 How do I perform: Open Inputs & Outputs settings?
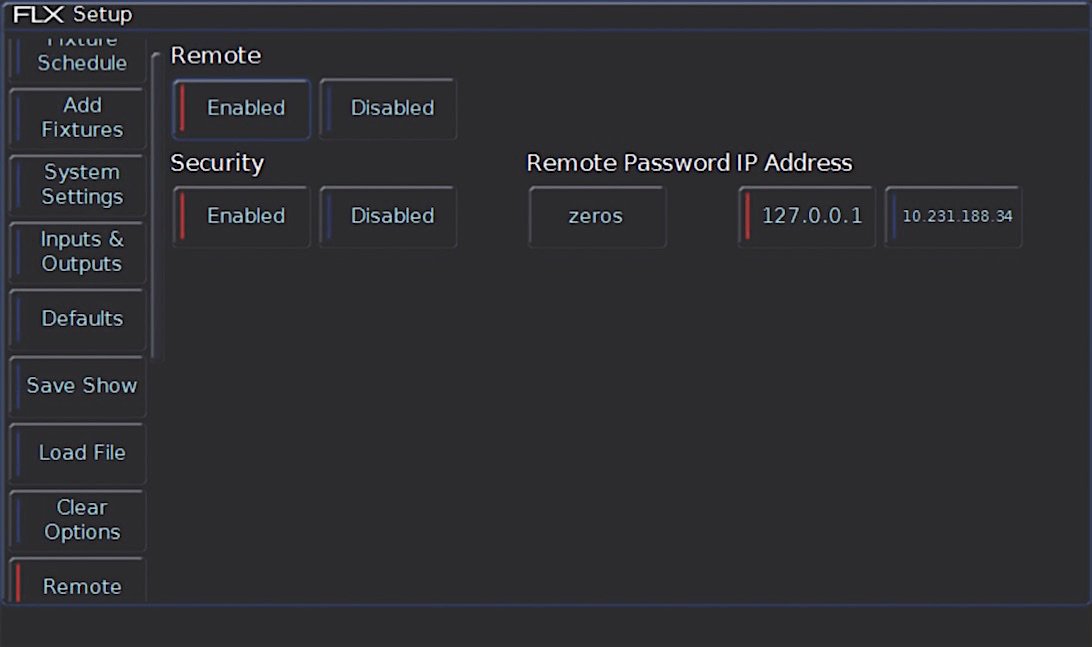(77, 251)
